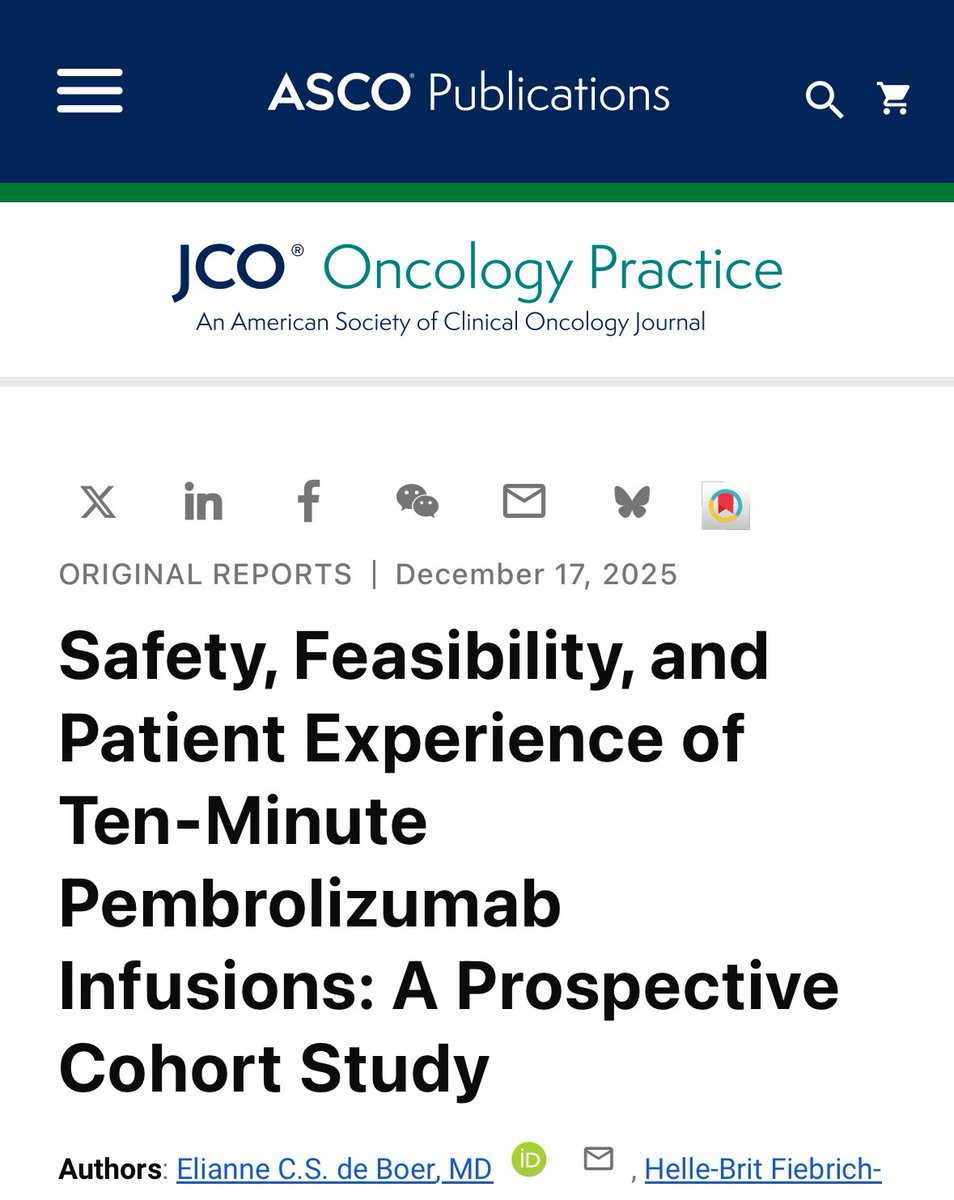This screenshot has height=1200, width=954.
Task: Open the green ORCID iD icon
Action: [x=529, y=1159]
